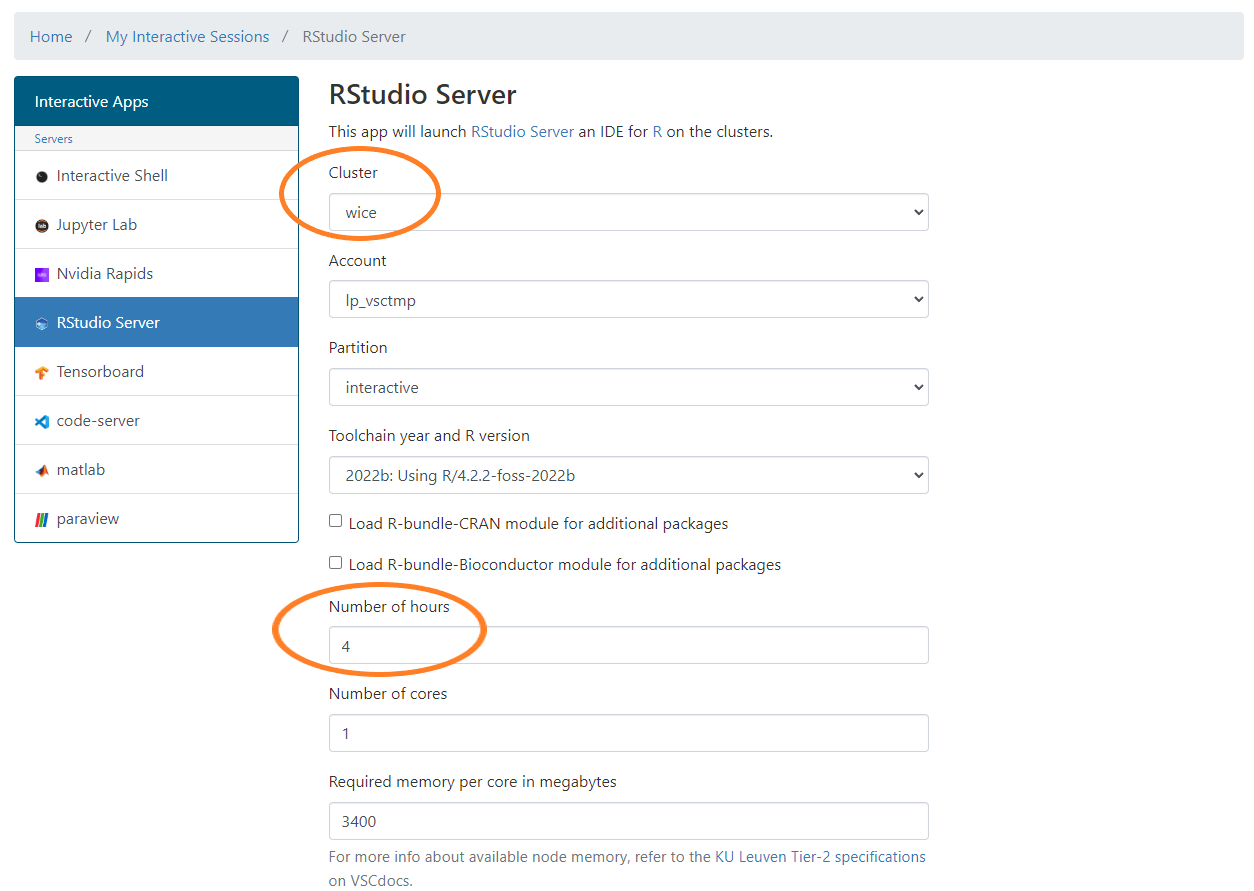Expand Toolchain year and R version dropdown
The image size is (1254, 891).
point(628,475)
